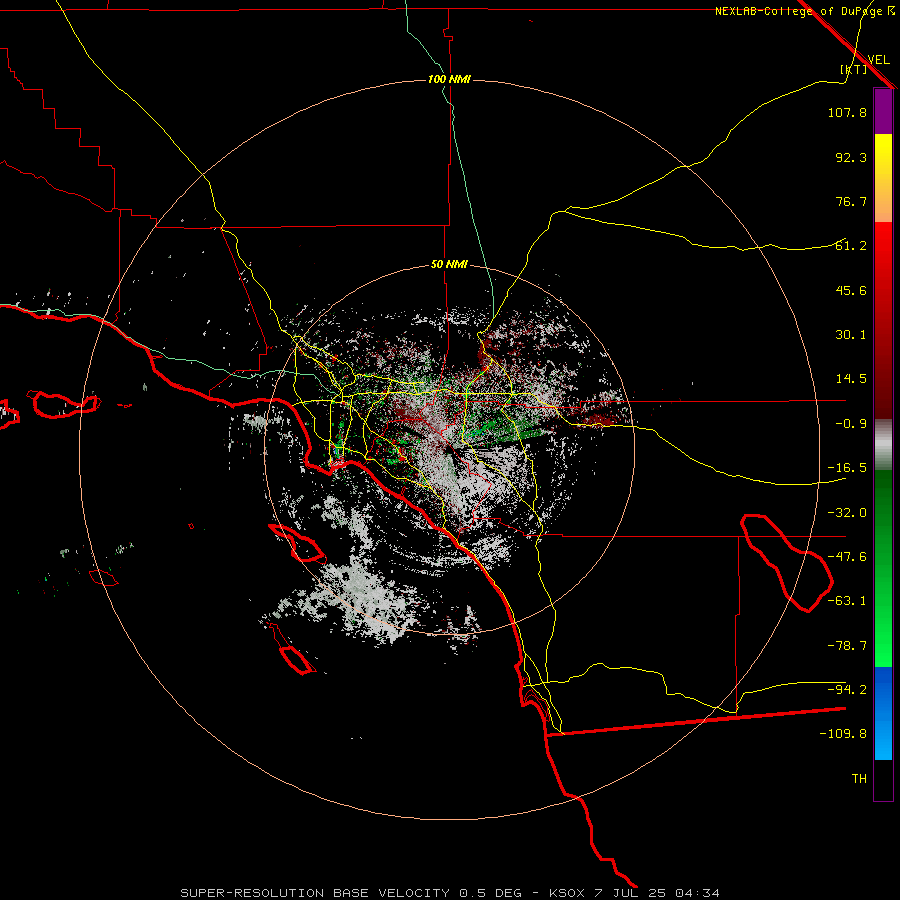
Task: Click the 7 JUL 25 04:34 timestamp
Action: tap(658, 893)
